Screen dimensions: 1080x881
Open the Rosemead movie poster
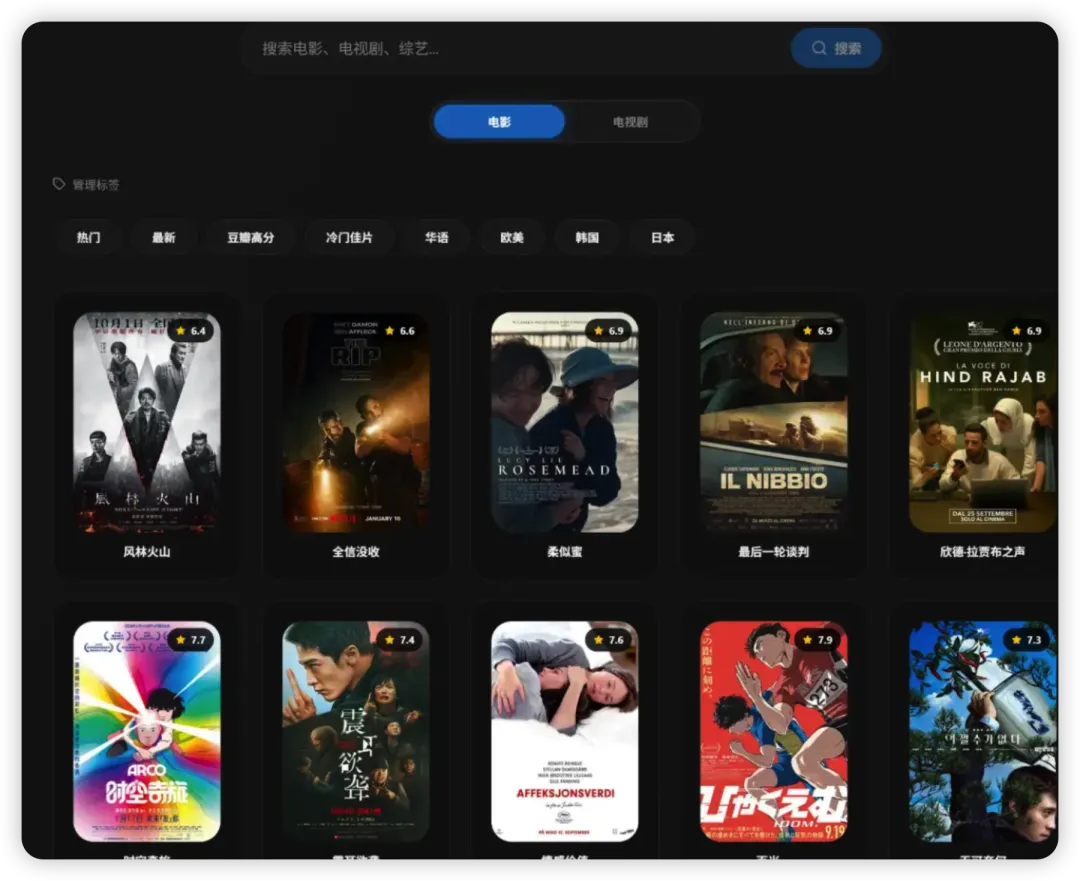click(565, 422)
